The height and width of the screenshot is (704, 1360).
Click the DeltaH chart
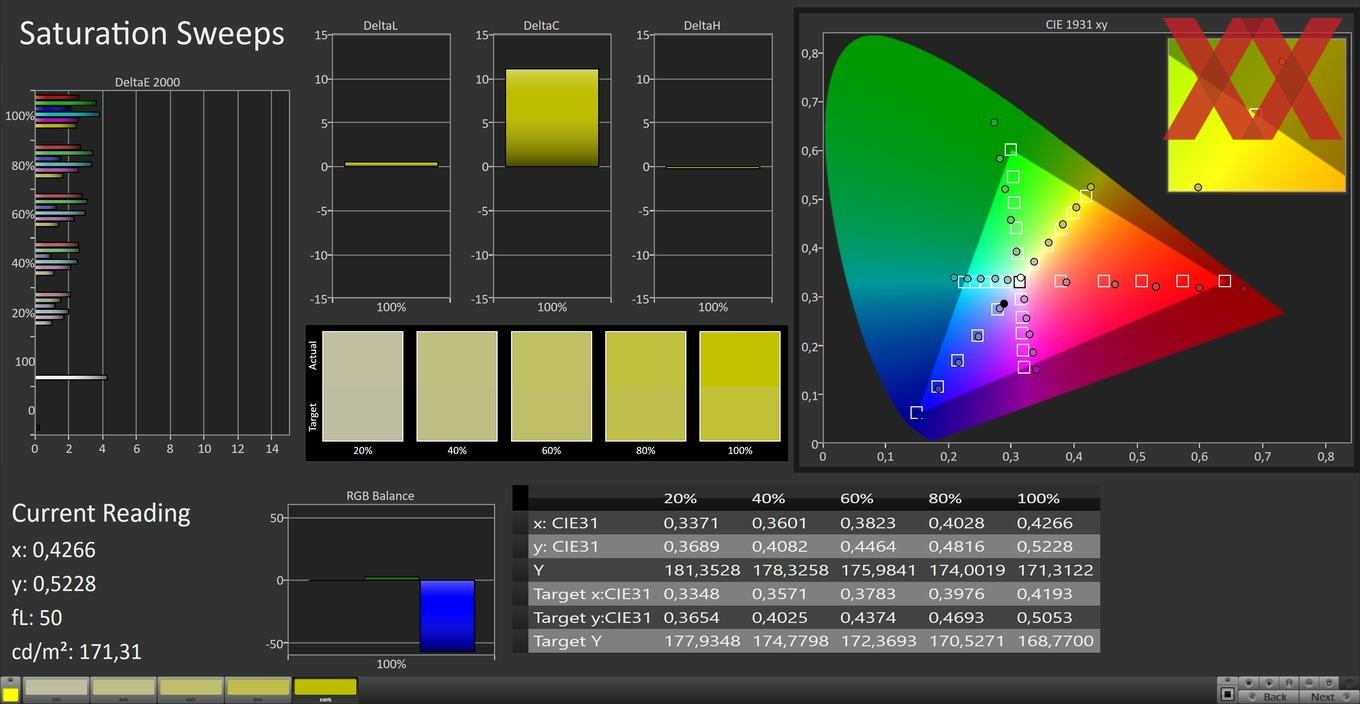712,167
